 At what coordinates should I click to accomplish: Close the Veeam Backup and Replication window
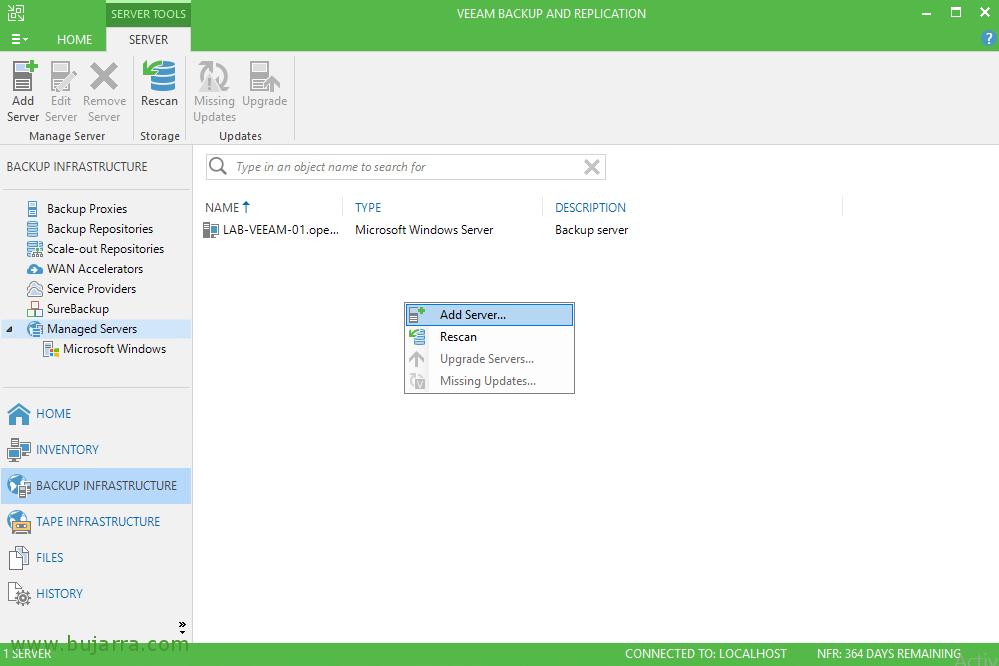(x=985, y=13)
